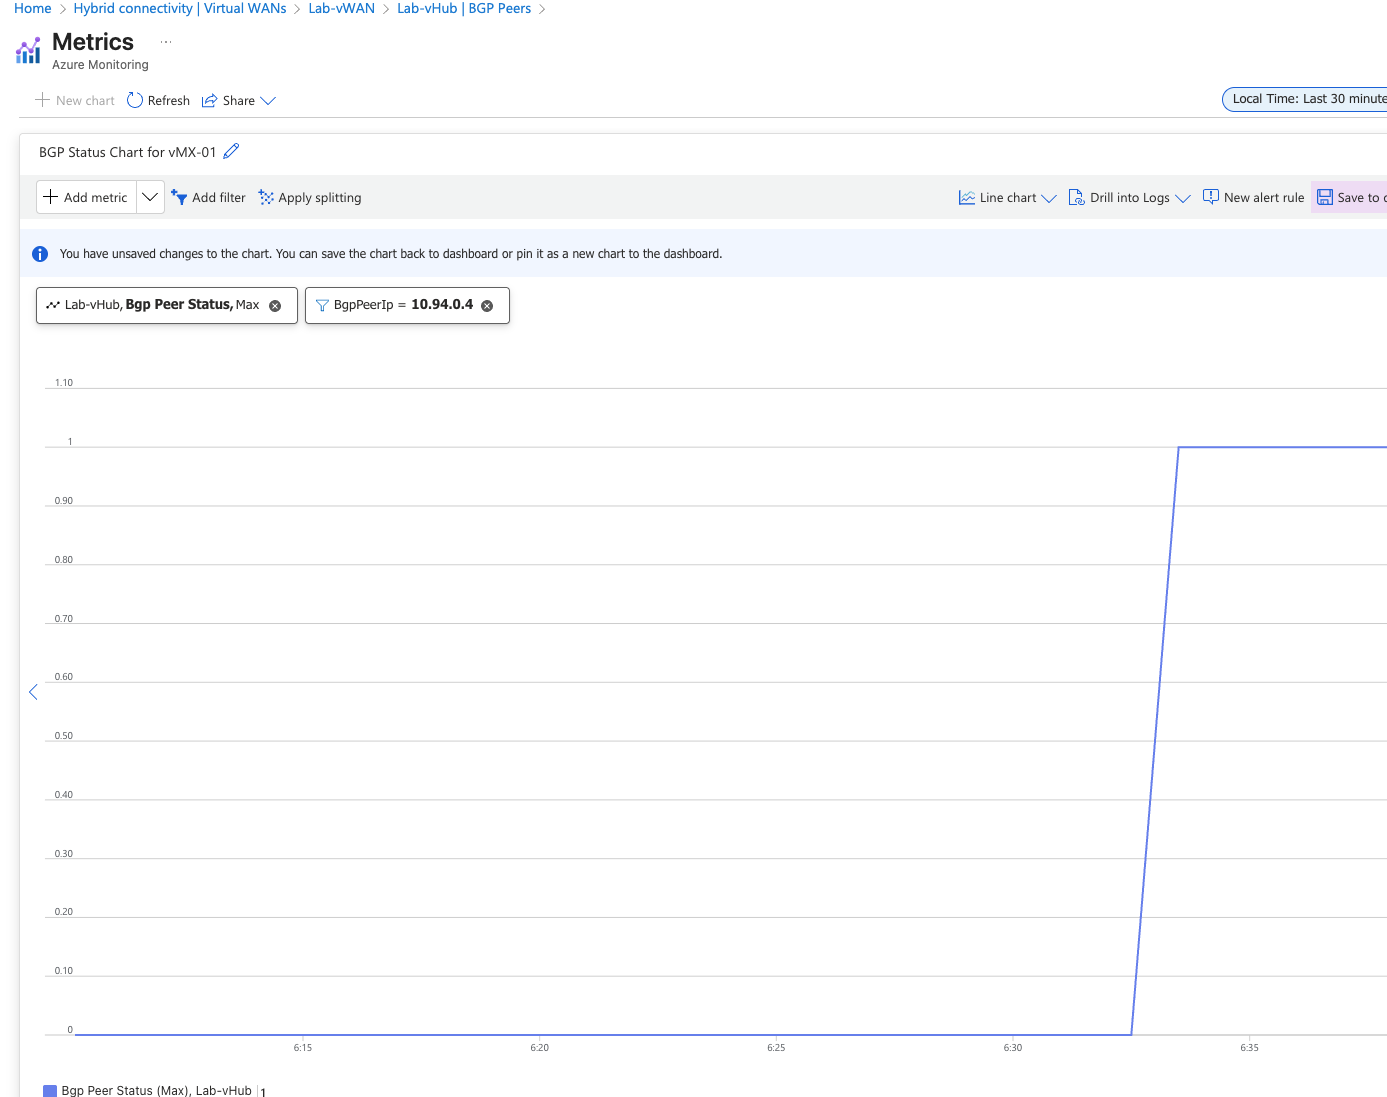1387x1097 pixels.
Task: Click the 6:25 time axis label
Action: 776,1048
